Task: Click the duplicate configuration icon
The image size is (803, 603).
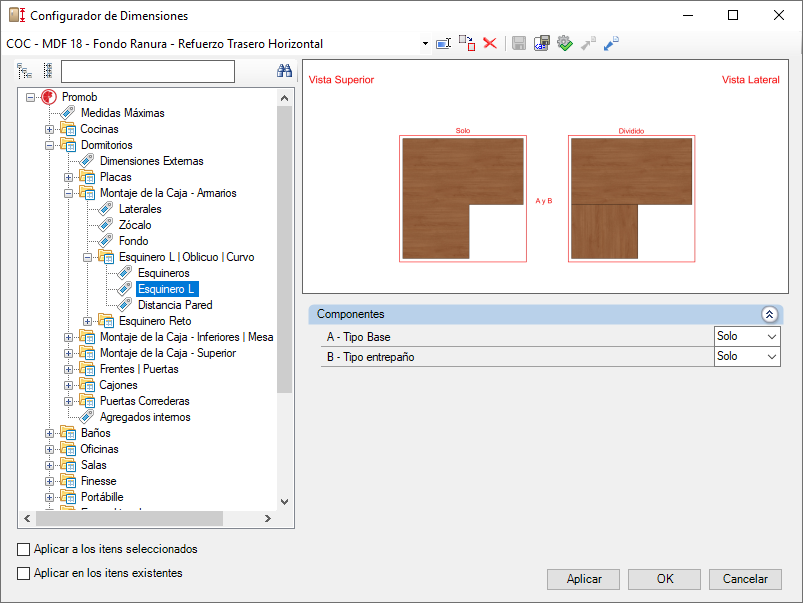Action: click(467, 43)
